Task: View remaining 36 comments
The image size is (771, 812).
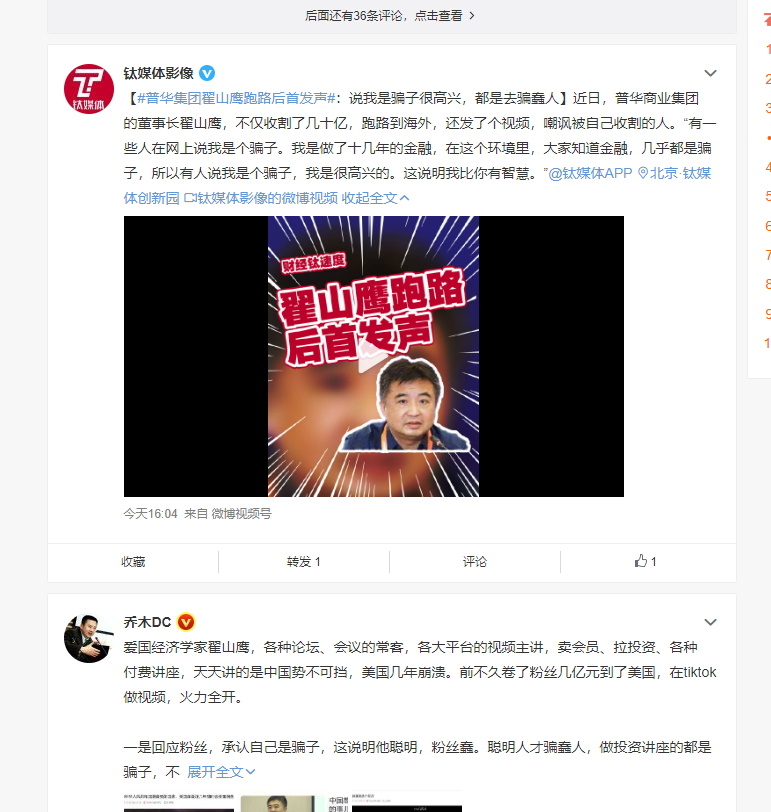Action: [x=389, y=16]
